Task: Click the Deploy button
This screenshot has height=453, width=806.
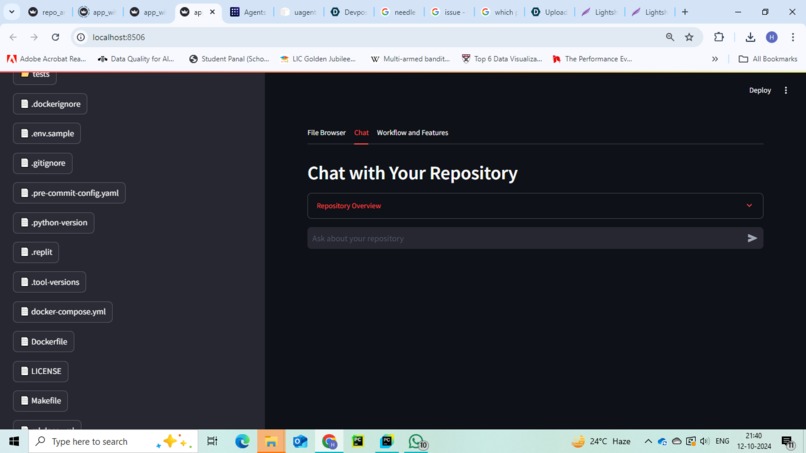Action: (760, 90)
